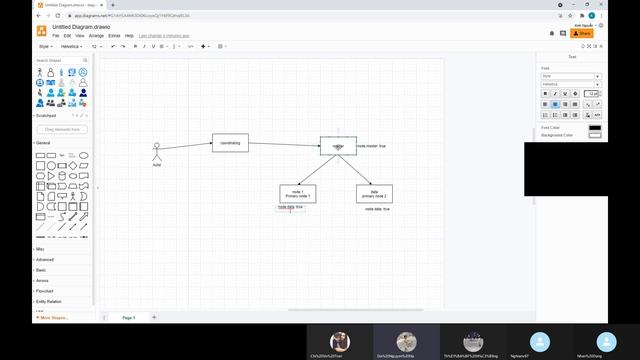Viewport: 640px width, 360px height.
Task: Click the coordinating box on canvas
Action: point(230,143)
